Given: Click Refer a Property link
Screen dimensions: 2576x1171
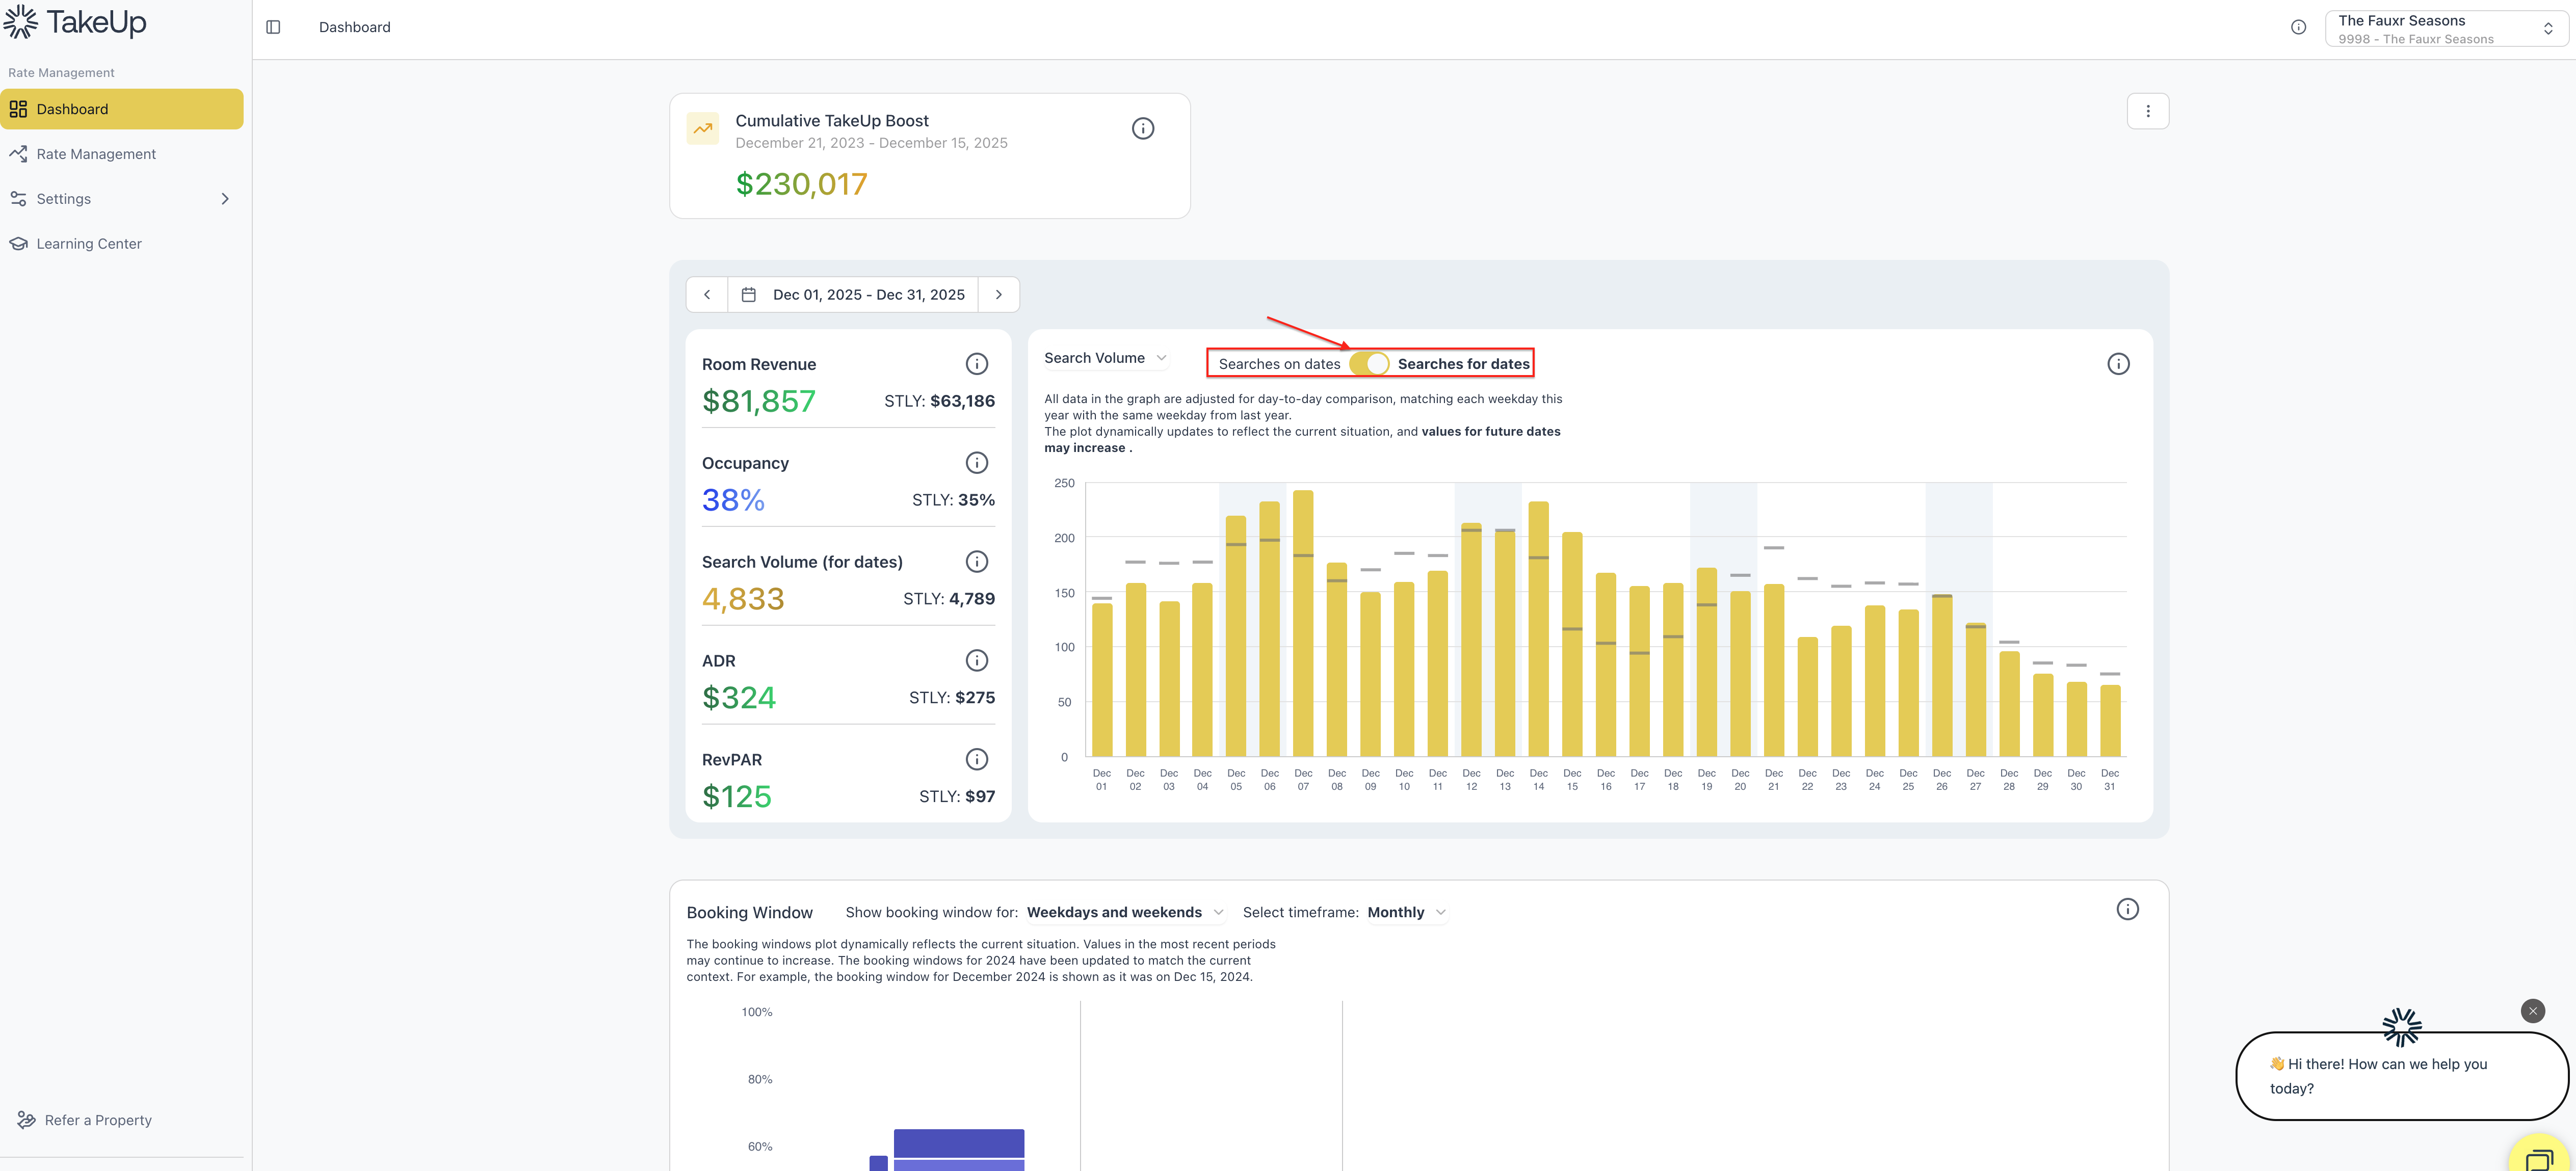Looking at the screenshot, I should (x=97, y=1120).
